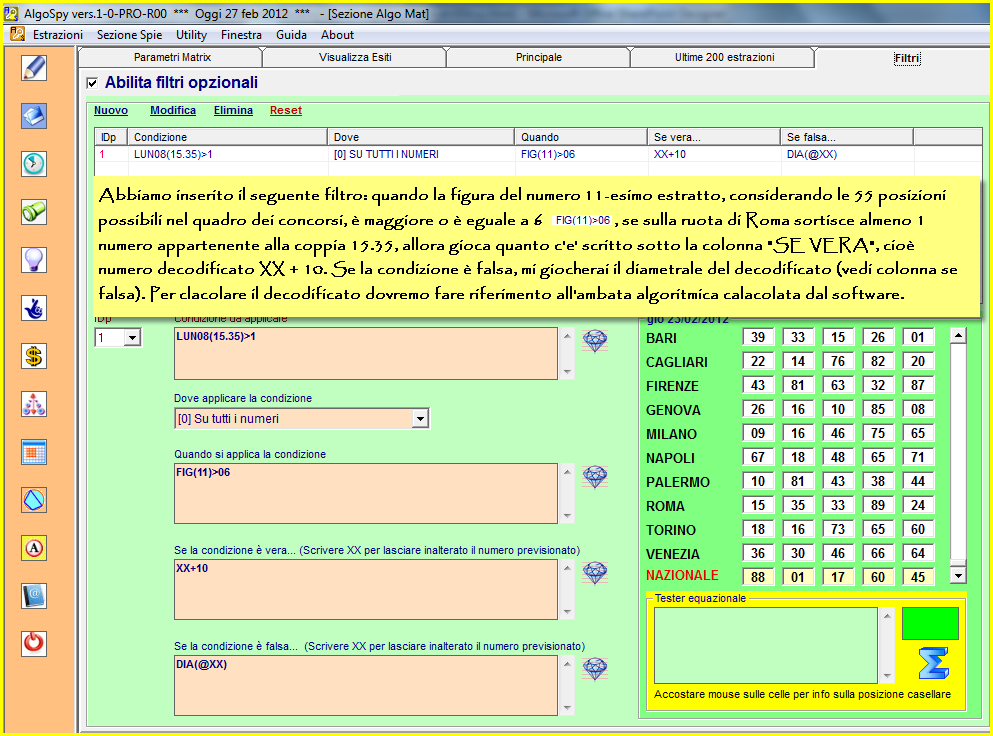Image resolution: width=993 pixels, height=736 pixels.
Task: Click the last VENEZIA number cell, 64
Action: click(918, 554)
